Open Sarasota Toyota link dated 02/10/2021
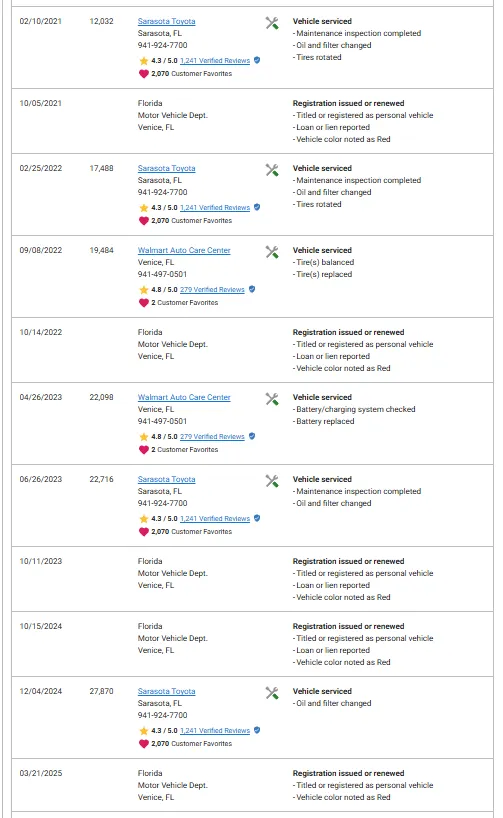The width and height of the screenshot is (503, 818). (166, 21)
